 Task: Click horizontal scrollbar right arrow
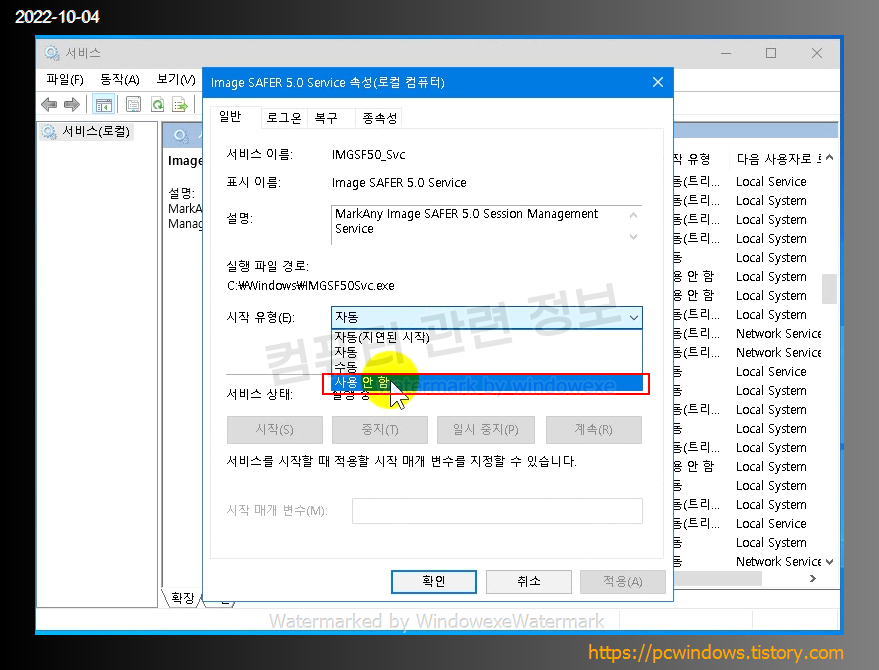(813, 579)
